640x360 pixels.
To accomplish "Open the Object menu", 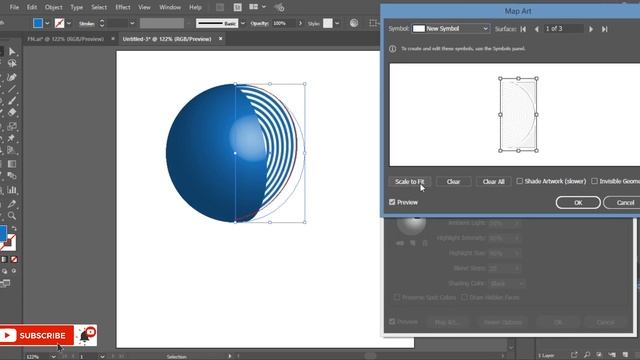I will pos(53,7).
